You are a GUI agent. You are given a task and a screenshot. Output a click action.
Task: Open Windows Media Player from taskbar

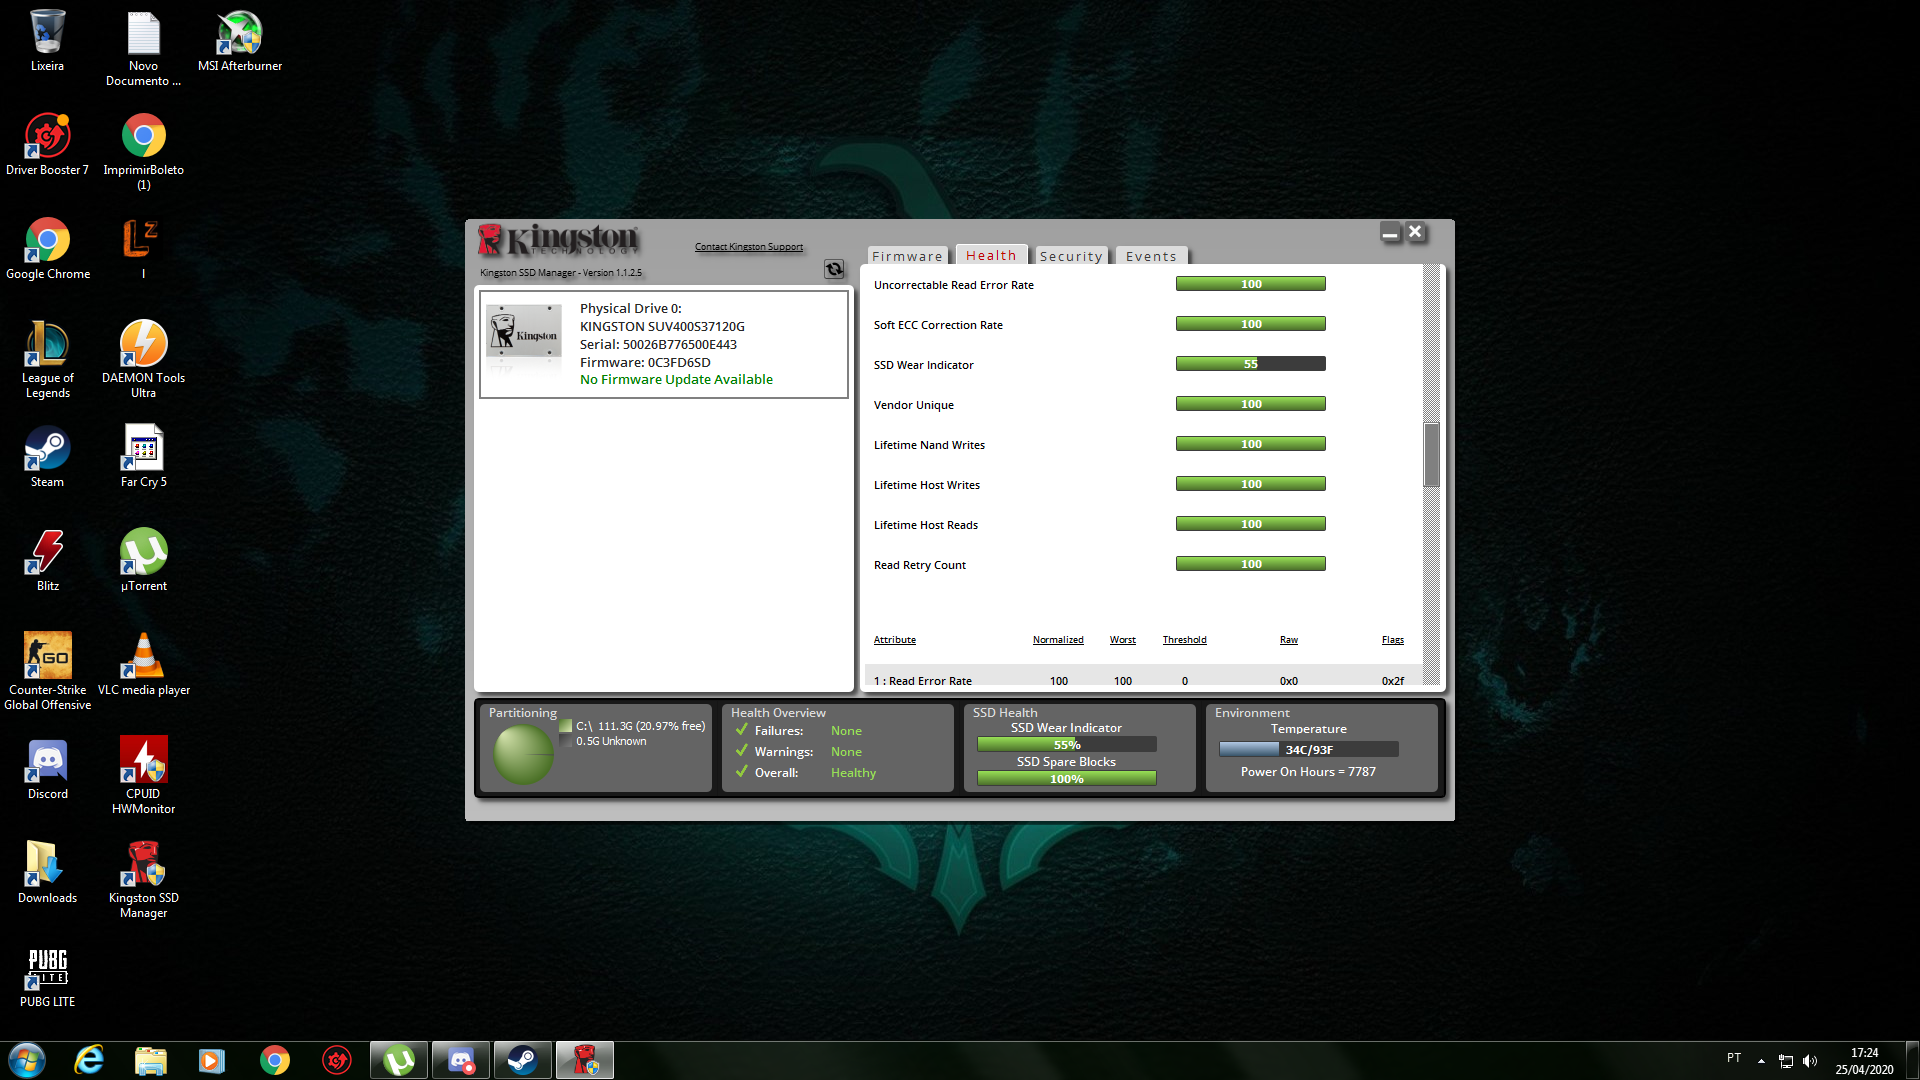point(212,1060)
